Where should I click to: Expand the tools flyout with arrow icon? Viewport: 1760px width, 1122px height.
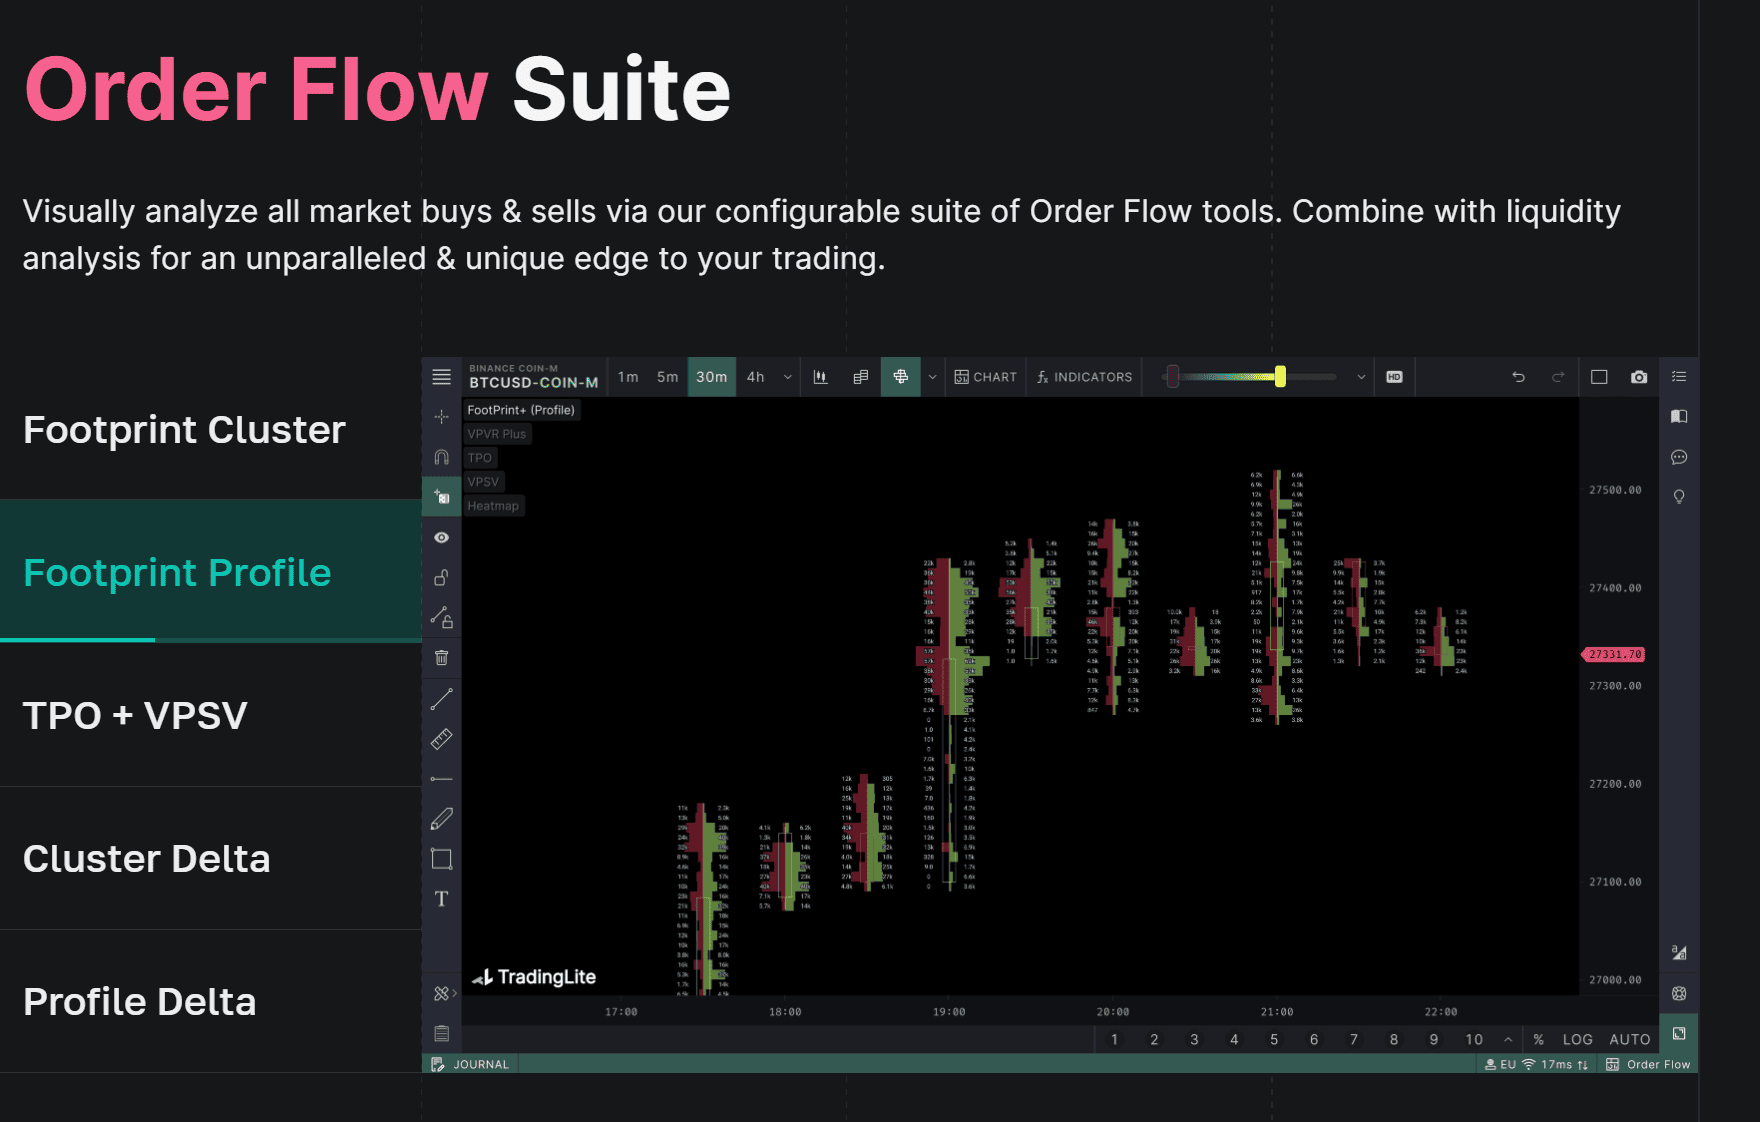pyautogui.click(x=445, y=993)
